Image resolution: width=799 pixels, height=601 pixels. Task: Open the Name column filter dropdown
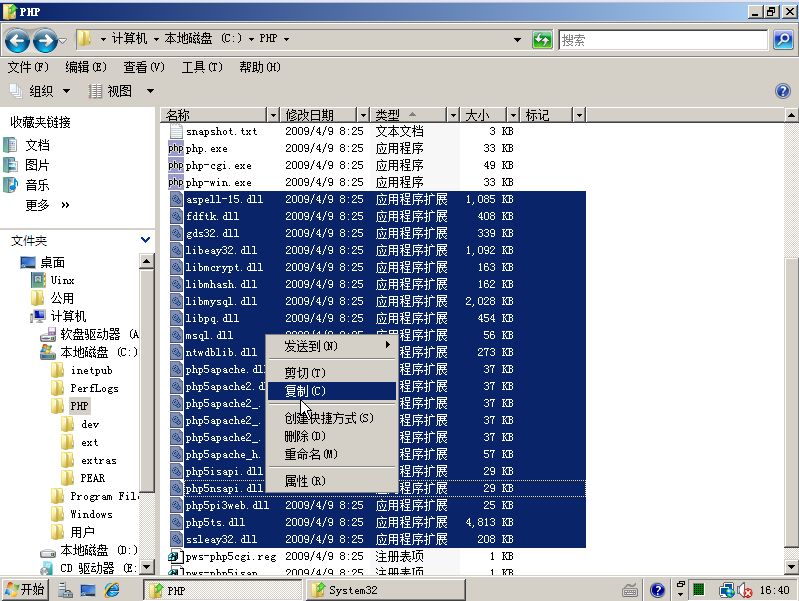pos(273,116)
